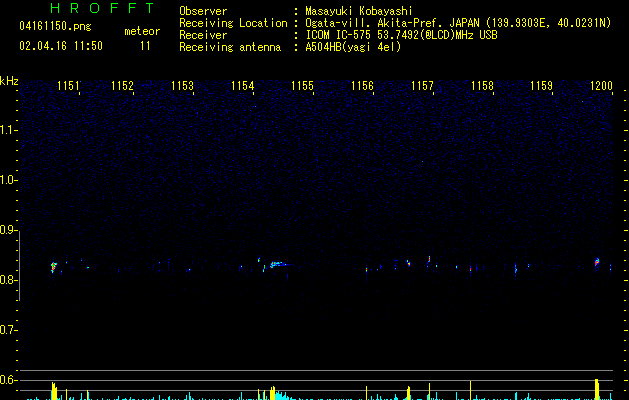
Task: Click the 1152 time marker
Action: pos(122,86)
